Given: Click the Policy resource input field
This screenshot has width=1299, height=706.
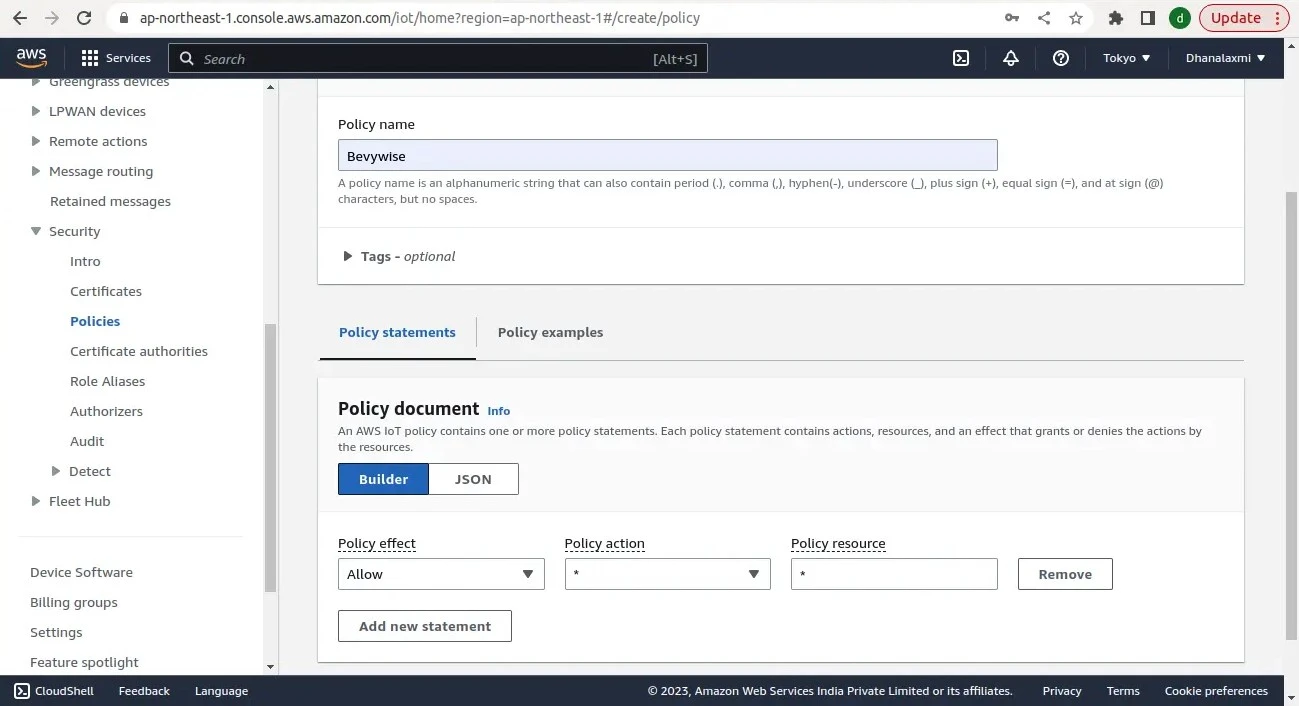Looking at the screenshot, I should pos(894,574).
